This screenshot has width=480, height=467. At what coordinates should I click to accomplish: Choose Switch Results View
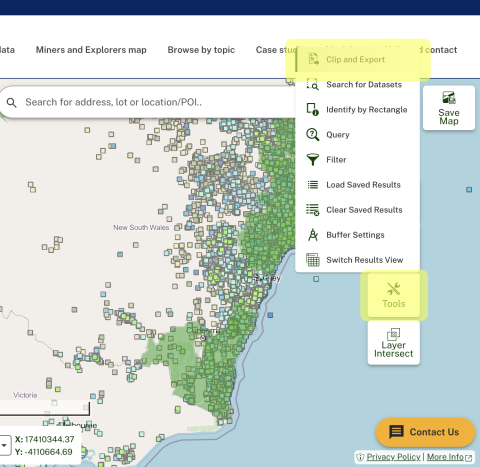[x=357, y=260]
